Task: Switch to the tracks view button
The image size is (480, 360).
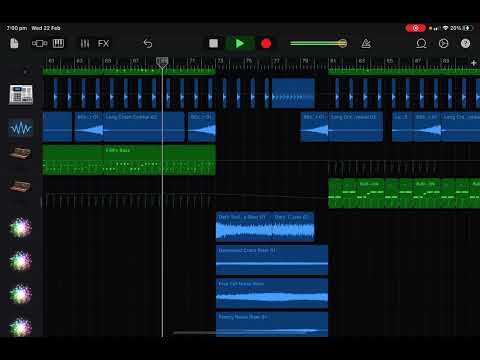Action: coord(39,43)
